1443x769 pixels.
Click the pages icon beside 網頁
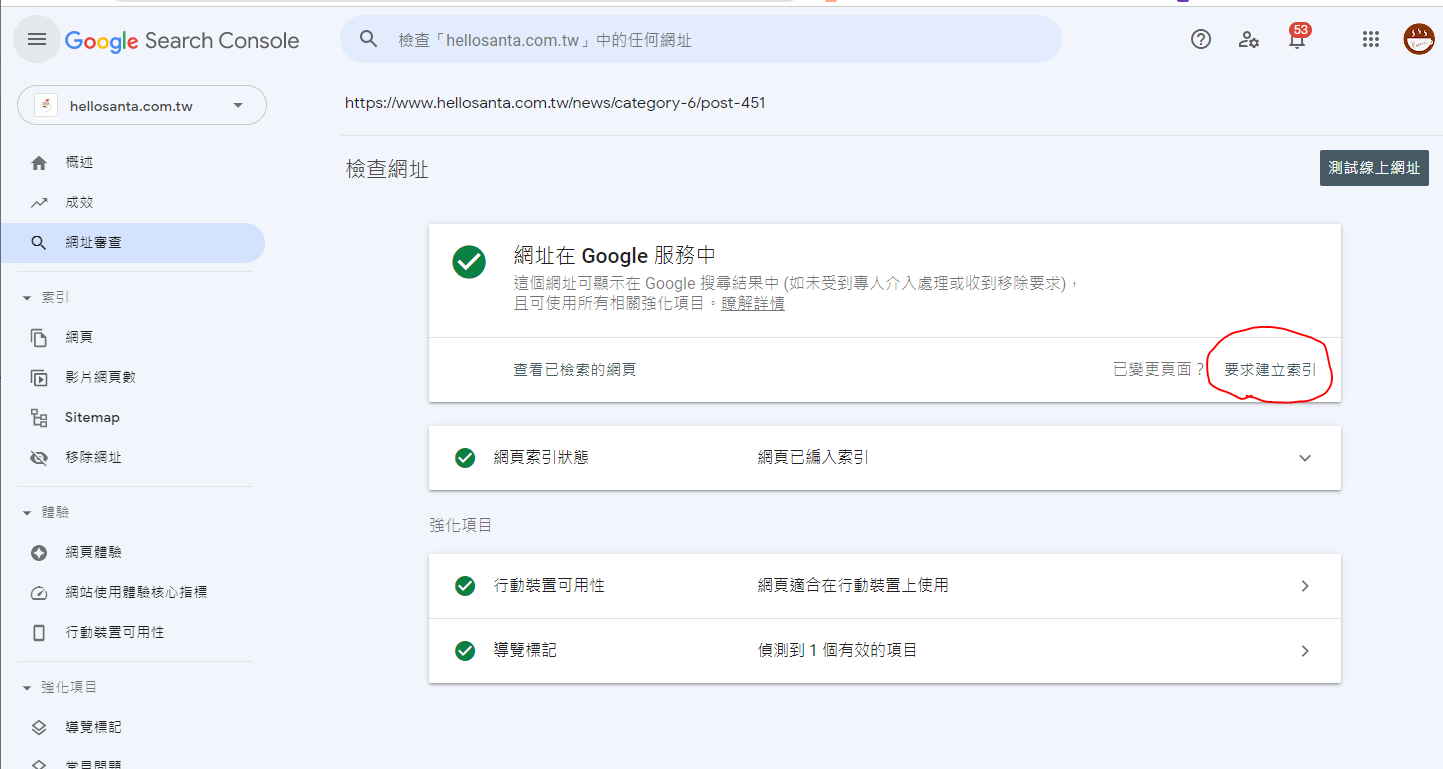tap(39, 338)
